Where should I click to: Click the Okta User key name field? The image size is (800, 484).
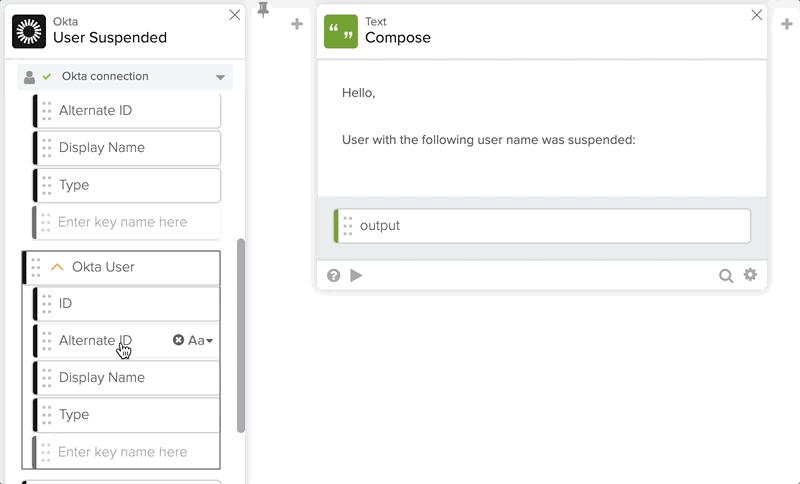pyautogui.click(x=130, y=452)
